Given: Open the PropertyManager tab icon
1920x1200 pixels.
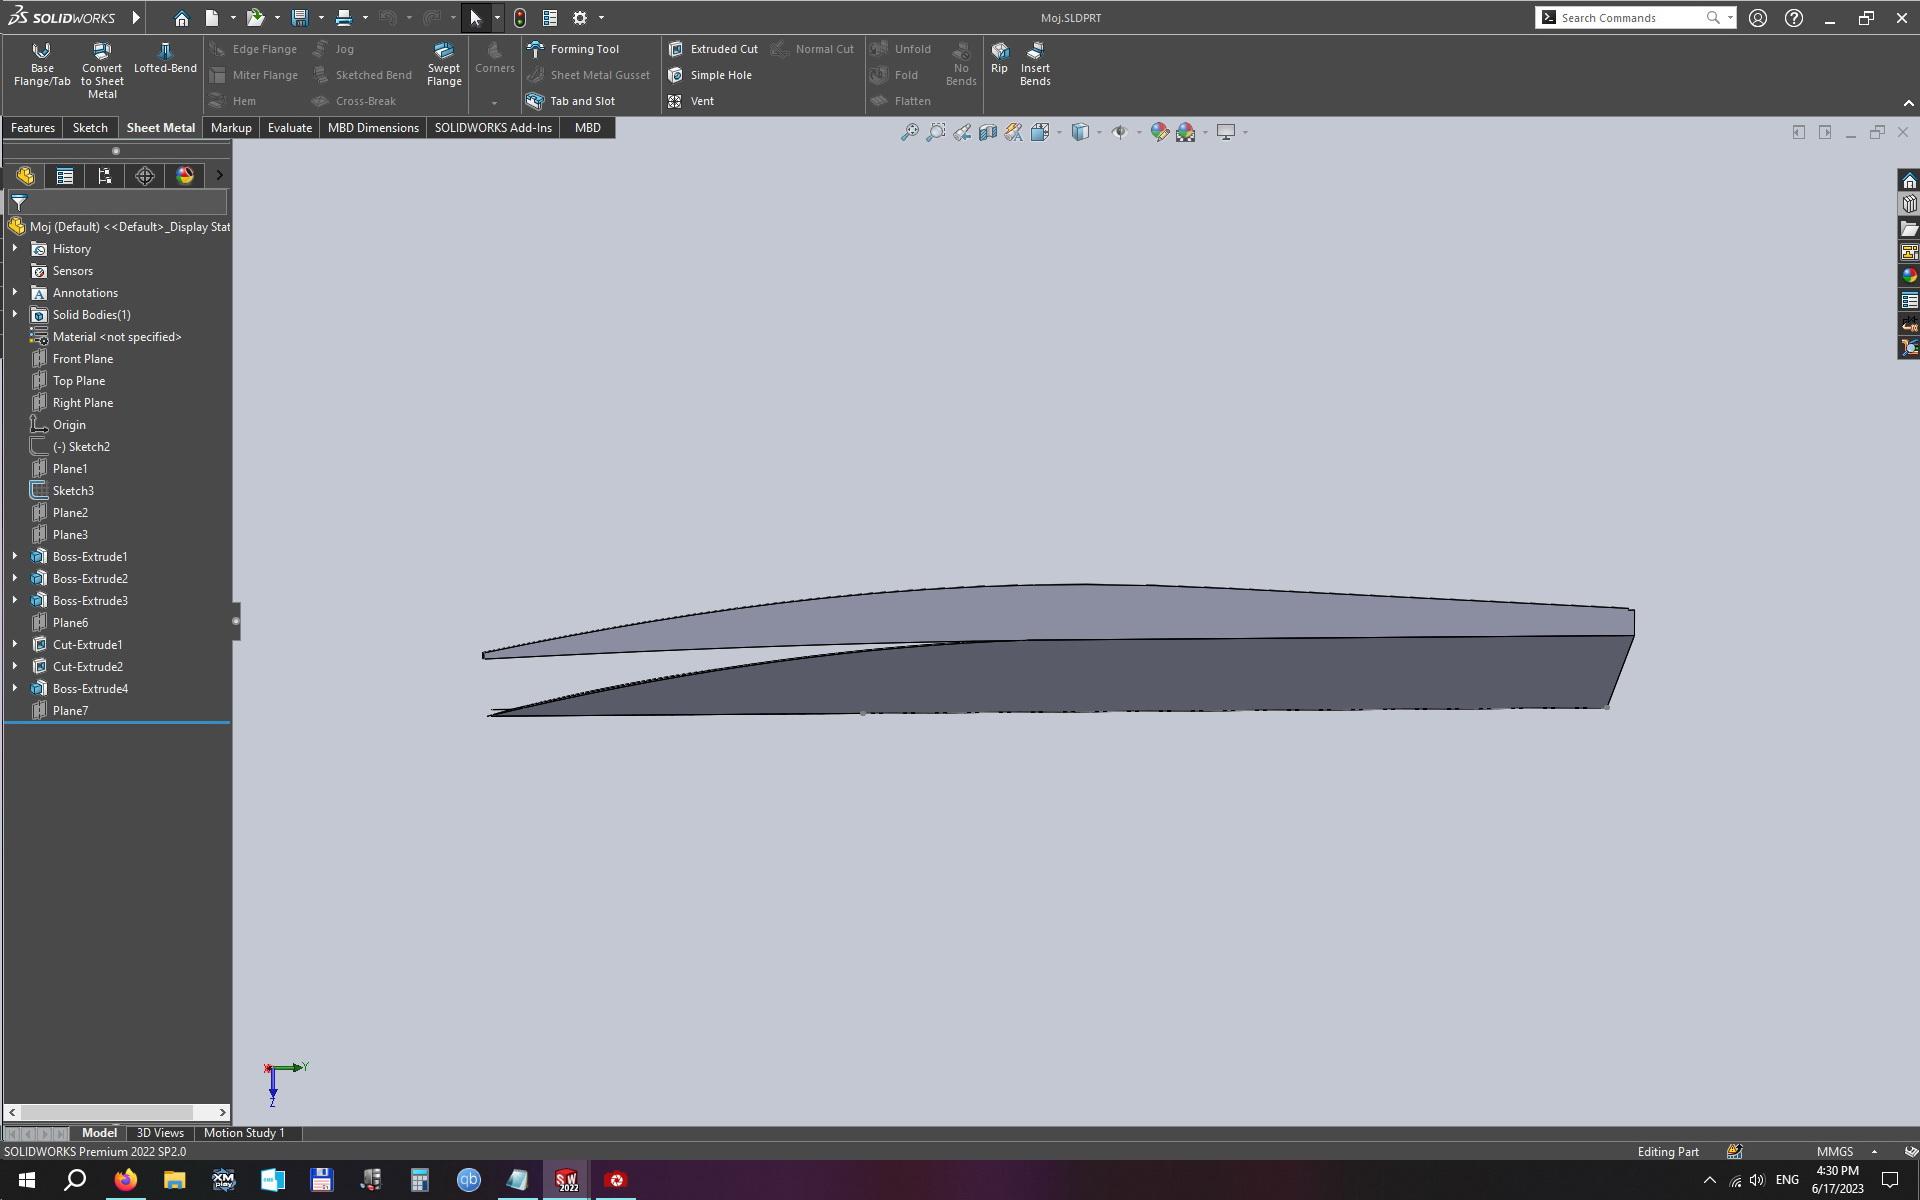Looking at the screenshot, I should (x=65, y=176).
